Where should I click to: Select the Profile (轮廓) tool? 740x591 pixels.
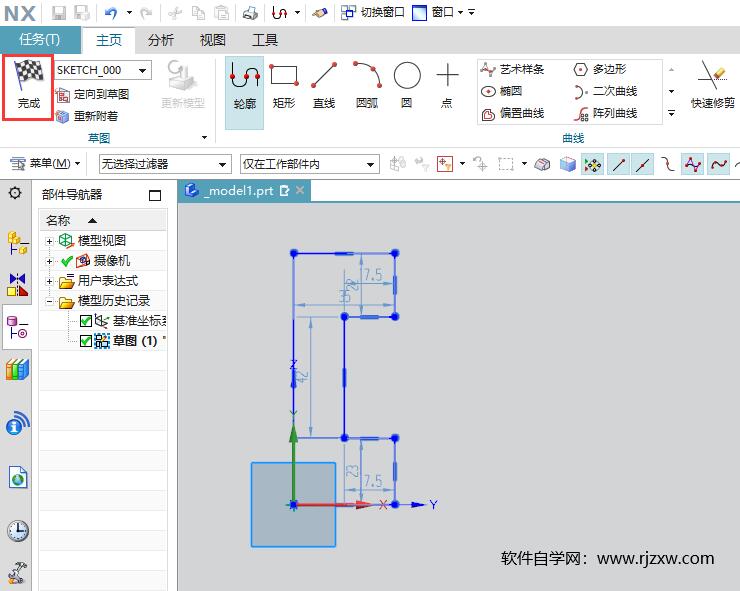[244, 92]
